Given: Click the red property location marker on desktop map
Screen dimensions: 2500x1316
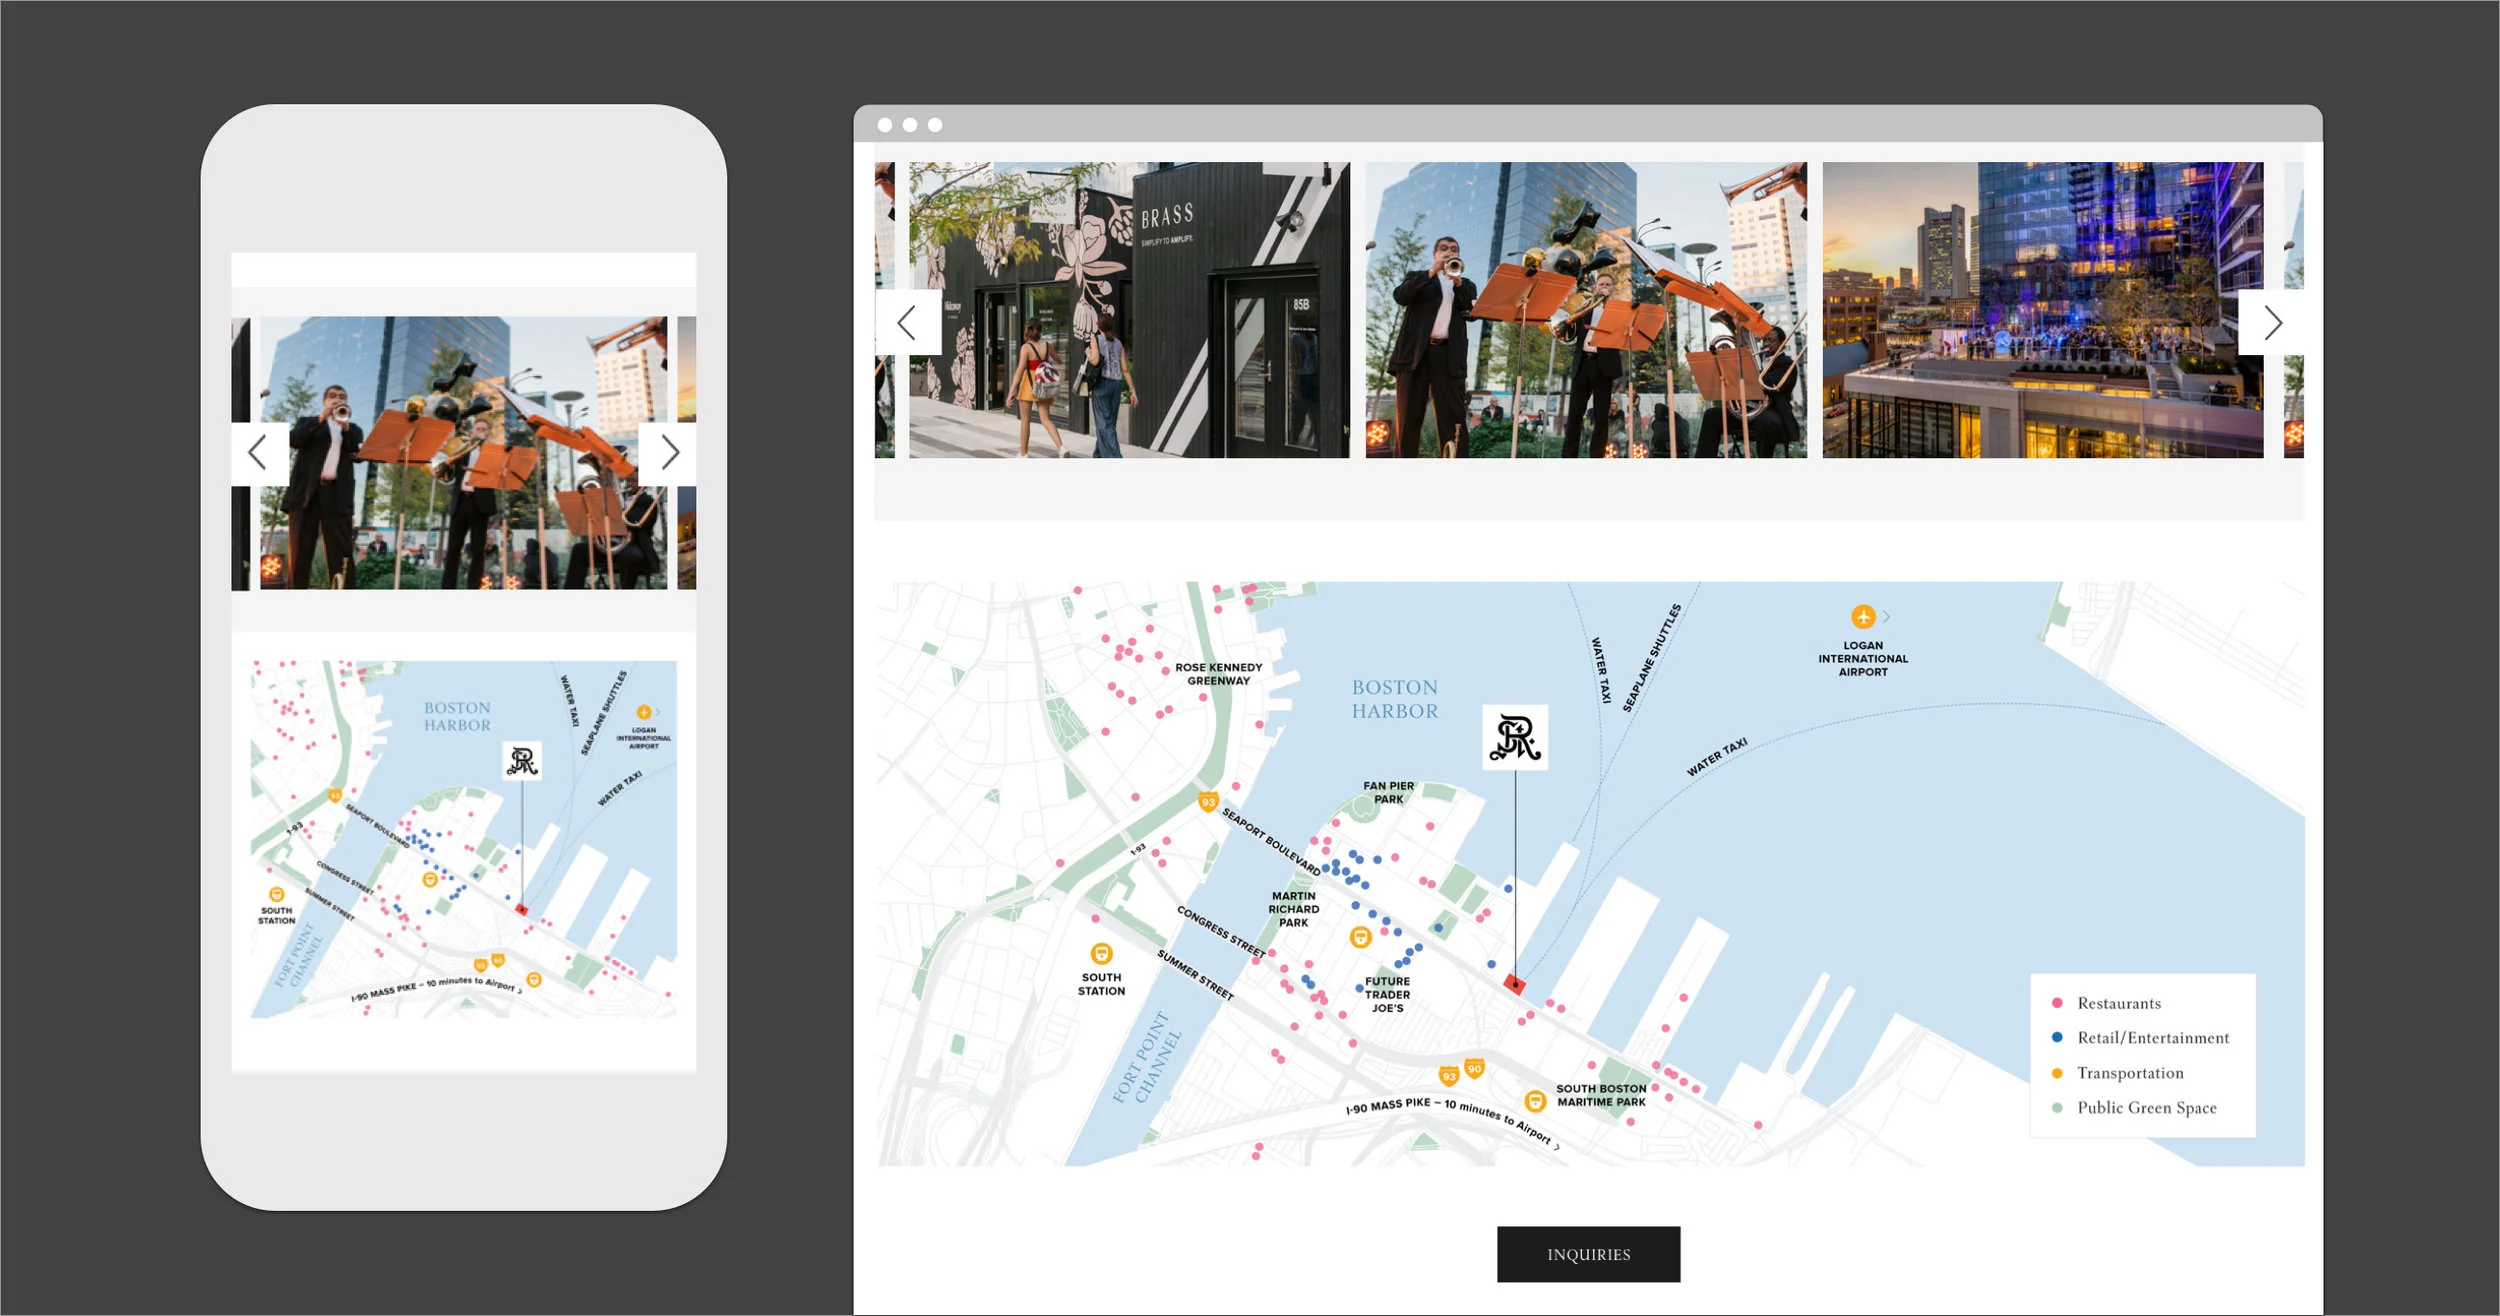Looking at the screenshot, I should coord(1515,985).
